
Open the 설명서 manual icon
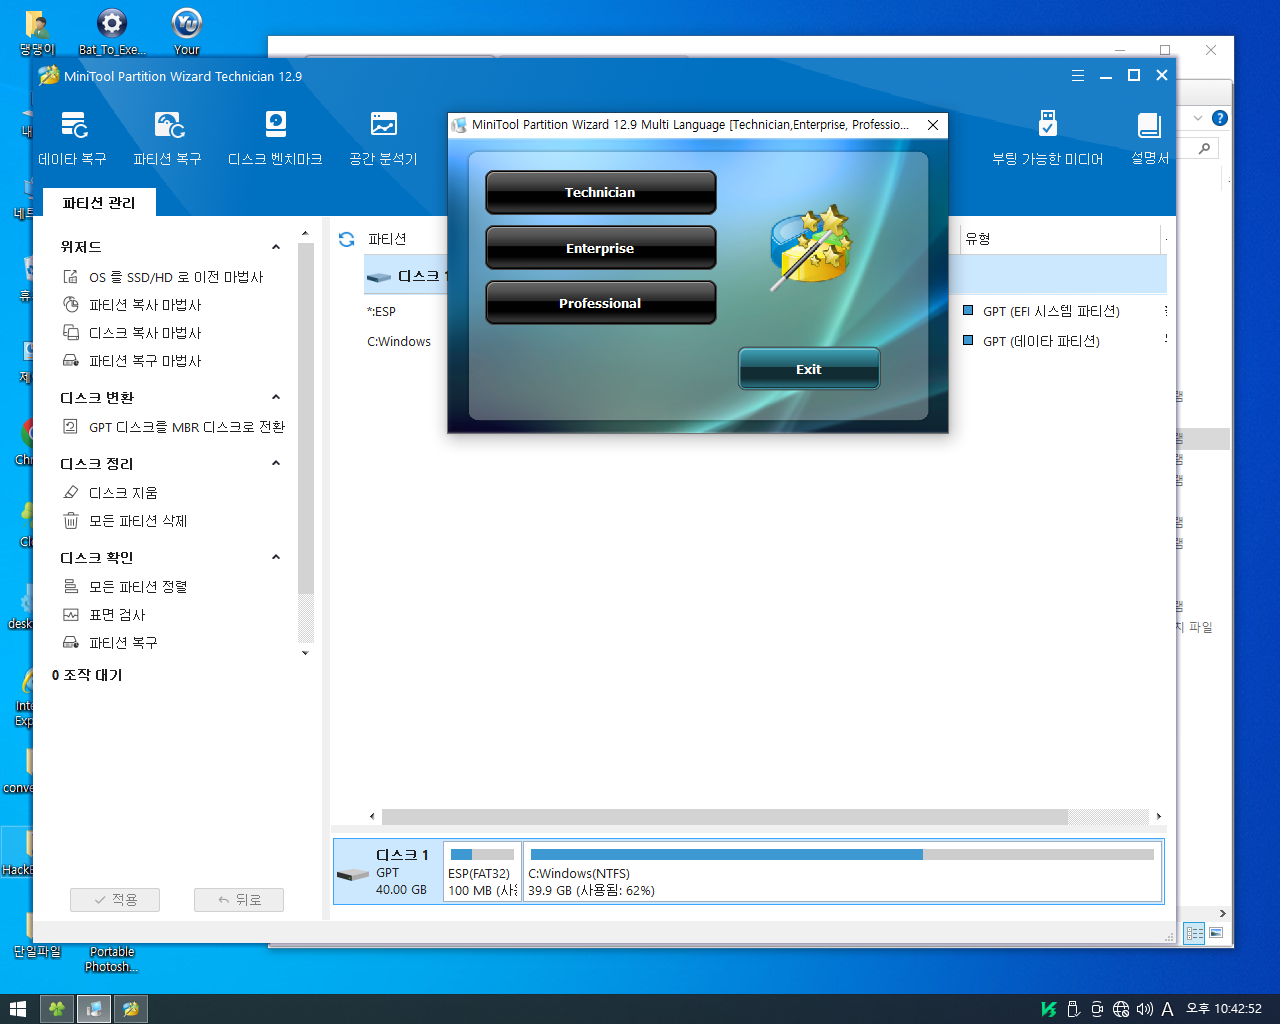pos(1149,138)
